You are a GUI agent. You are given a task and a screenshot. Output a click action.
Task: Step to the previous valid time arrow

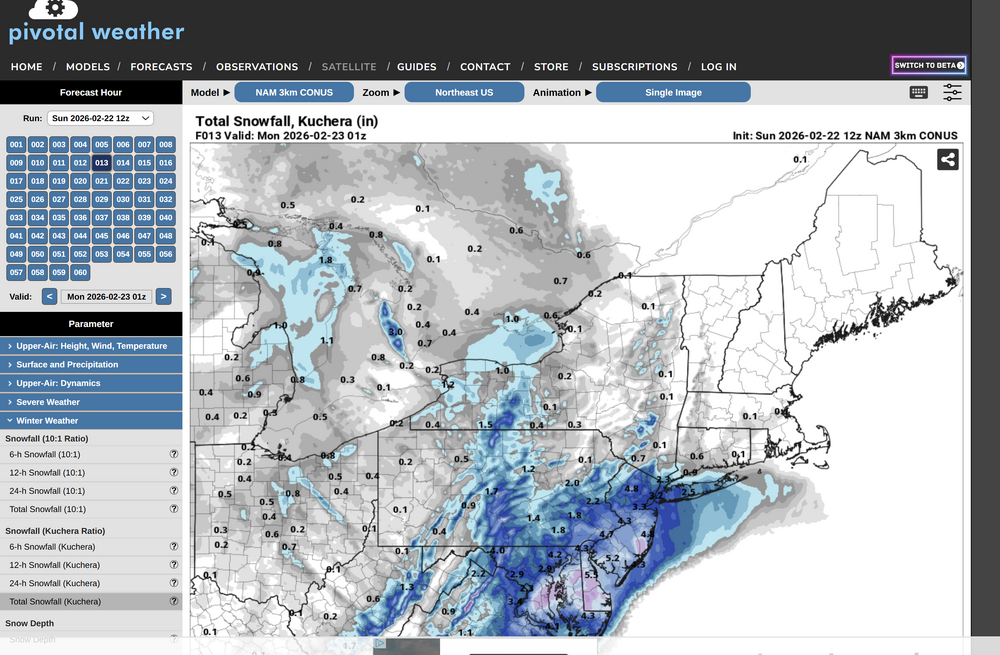[x=49, y=296]
